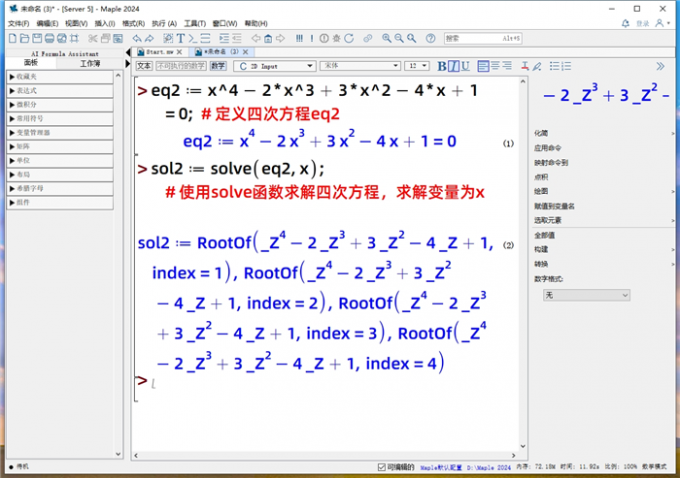This screenshot has width=680, height=478.
Task: Click the left-align text icon
Action: coord(483,66)
